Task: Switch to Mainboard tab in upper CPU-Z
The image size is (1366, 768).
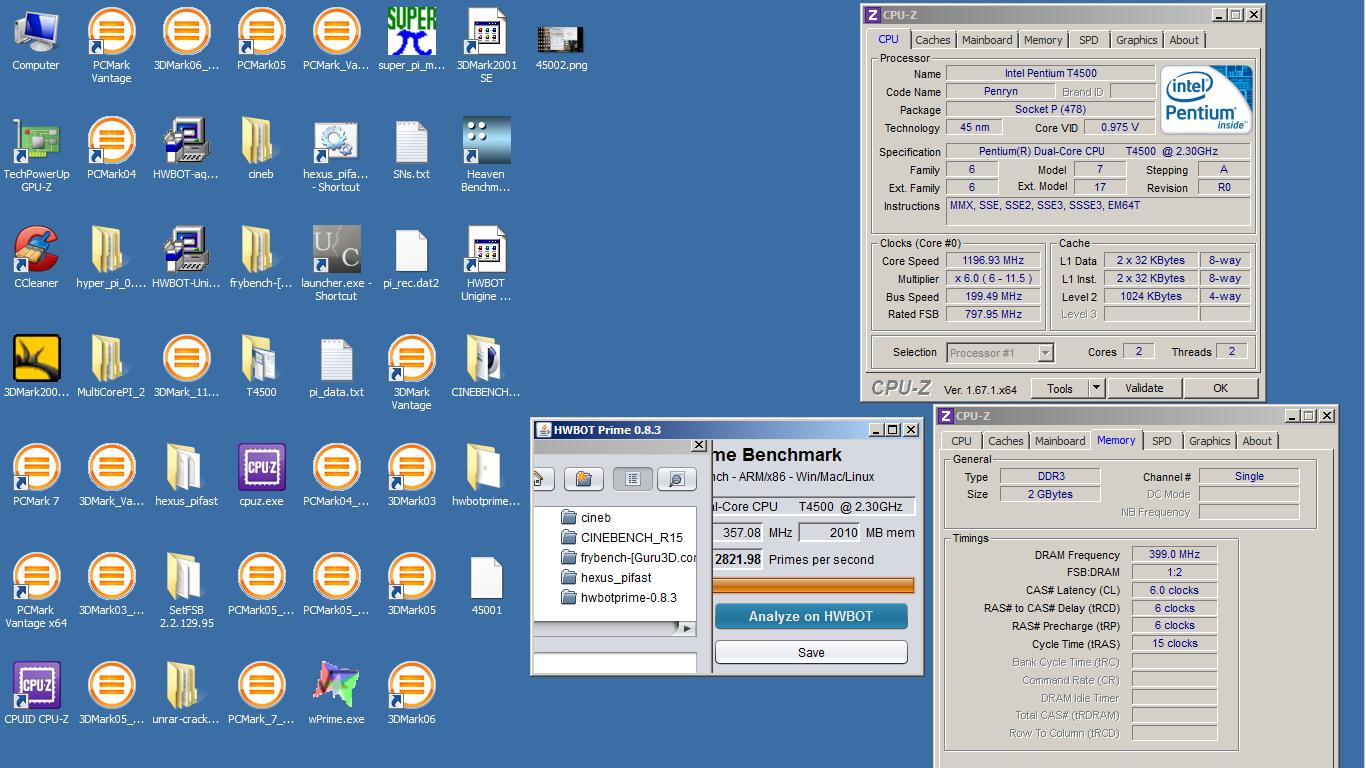Action: click(987, 40)
